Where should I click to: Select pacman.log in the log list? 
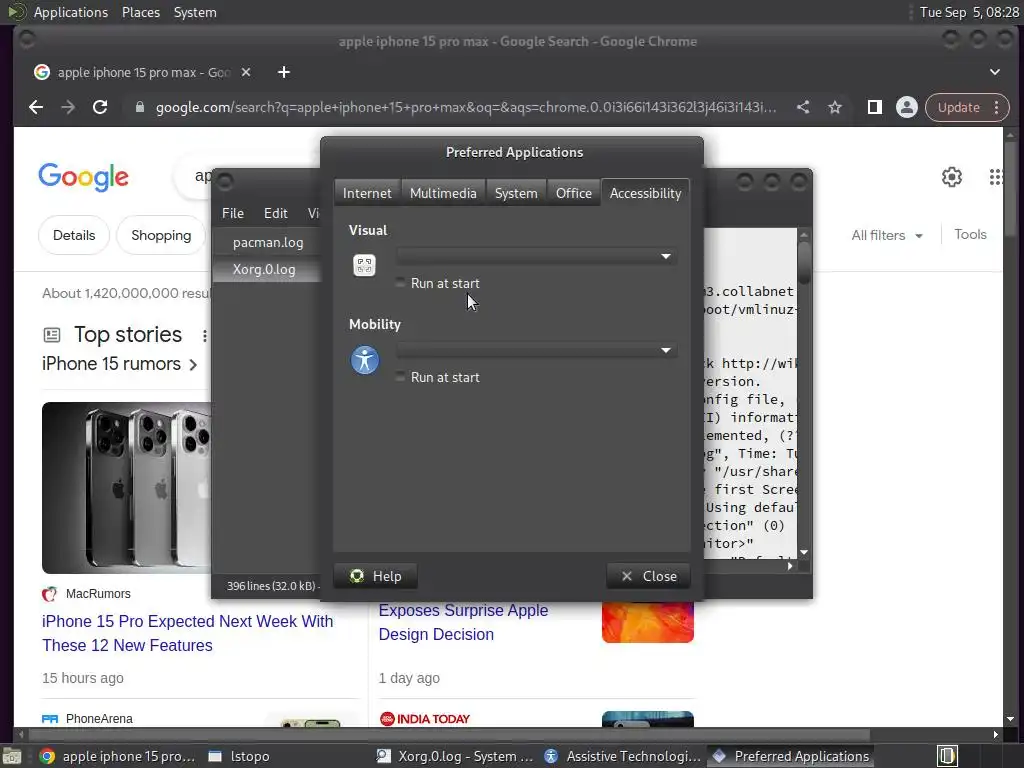pos(268,242)
